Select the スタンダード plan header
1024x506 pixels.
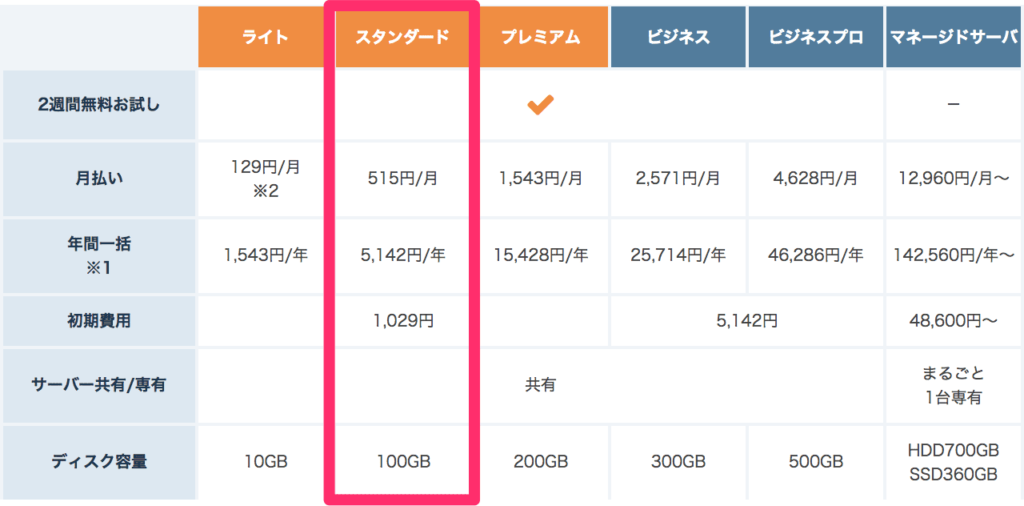(402, 37)
